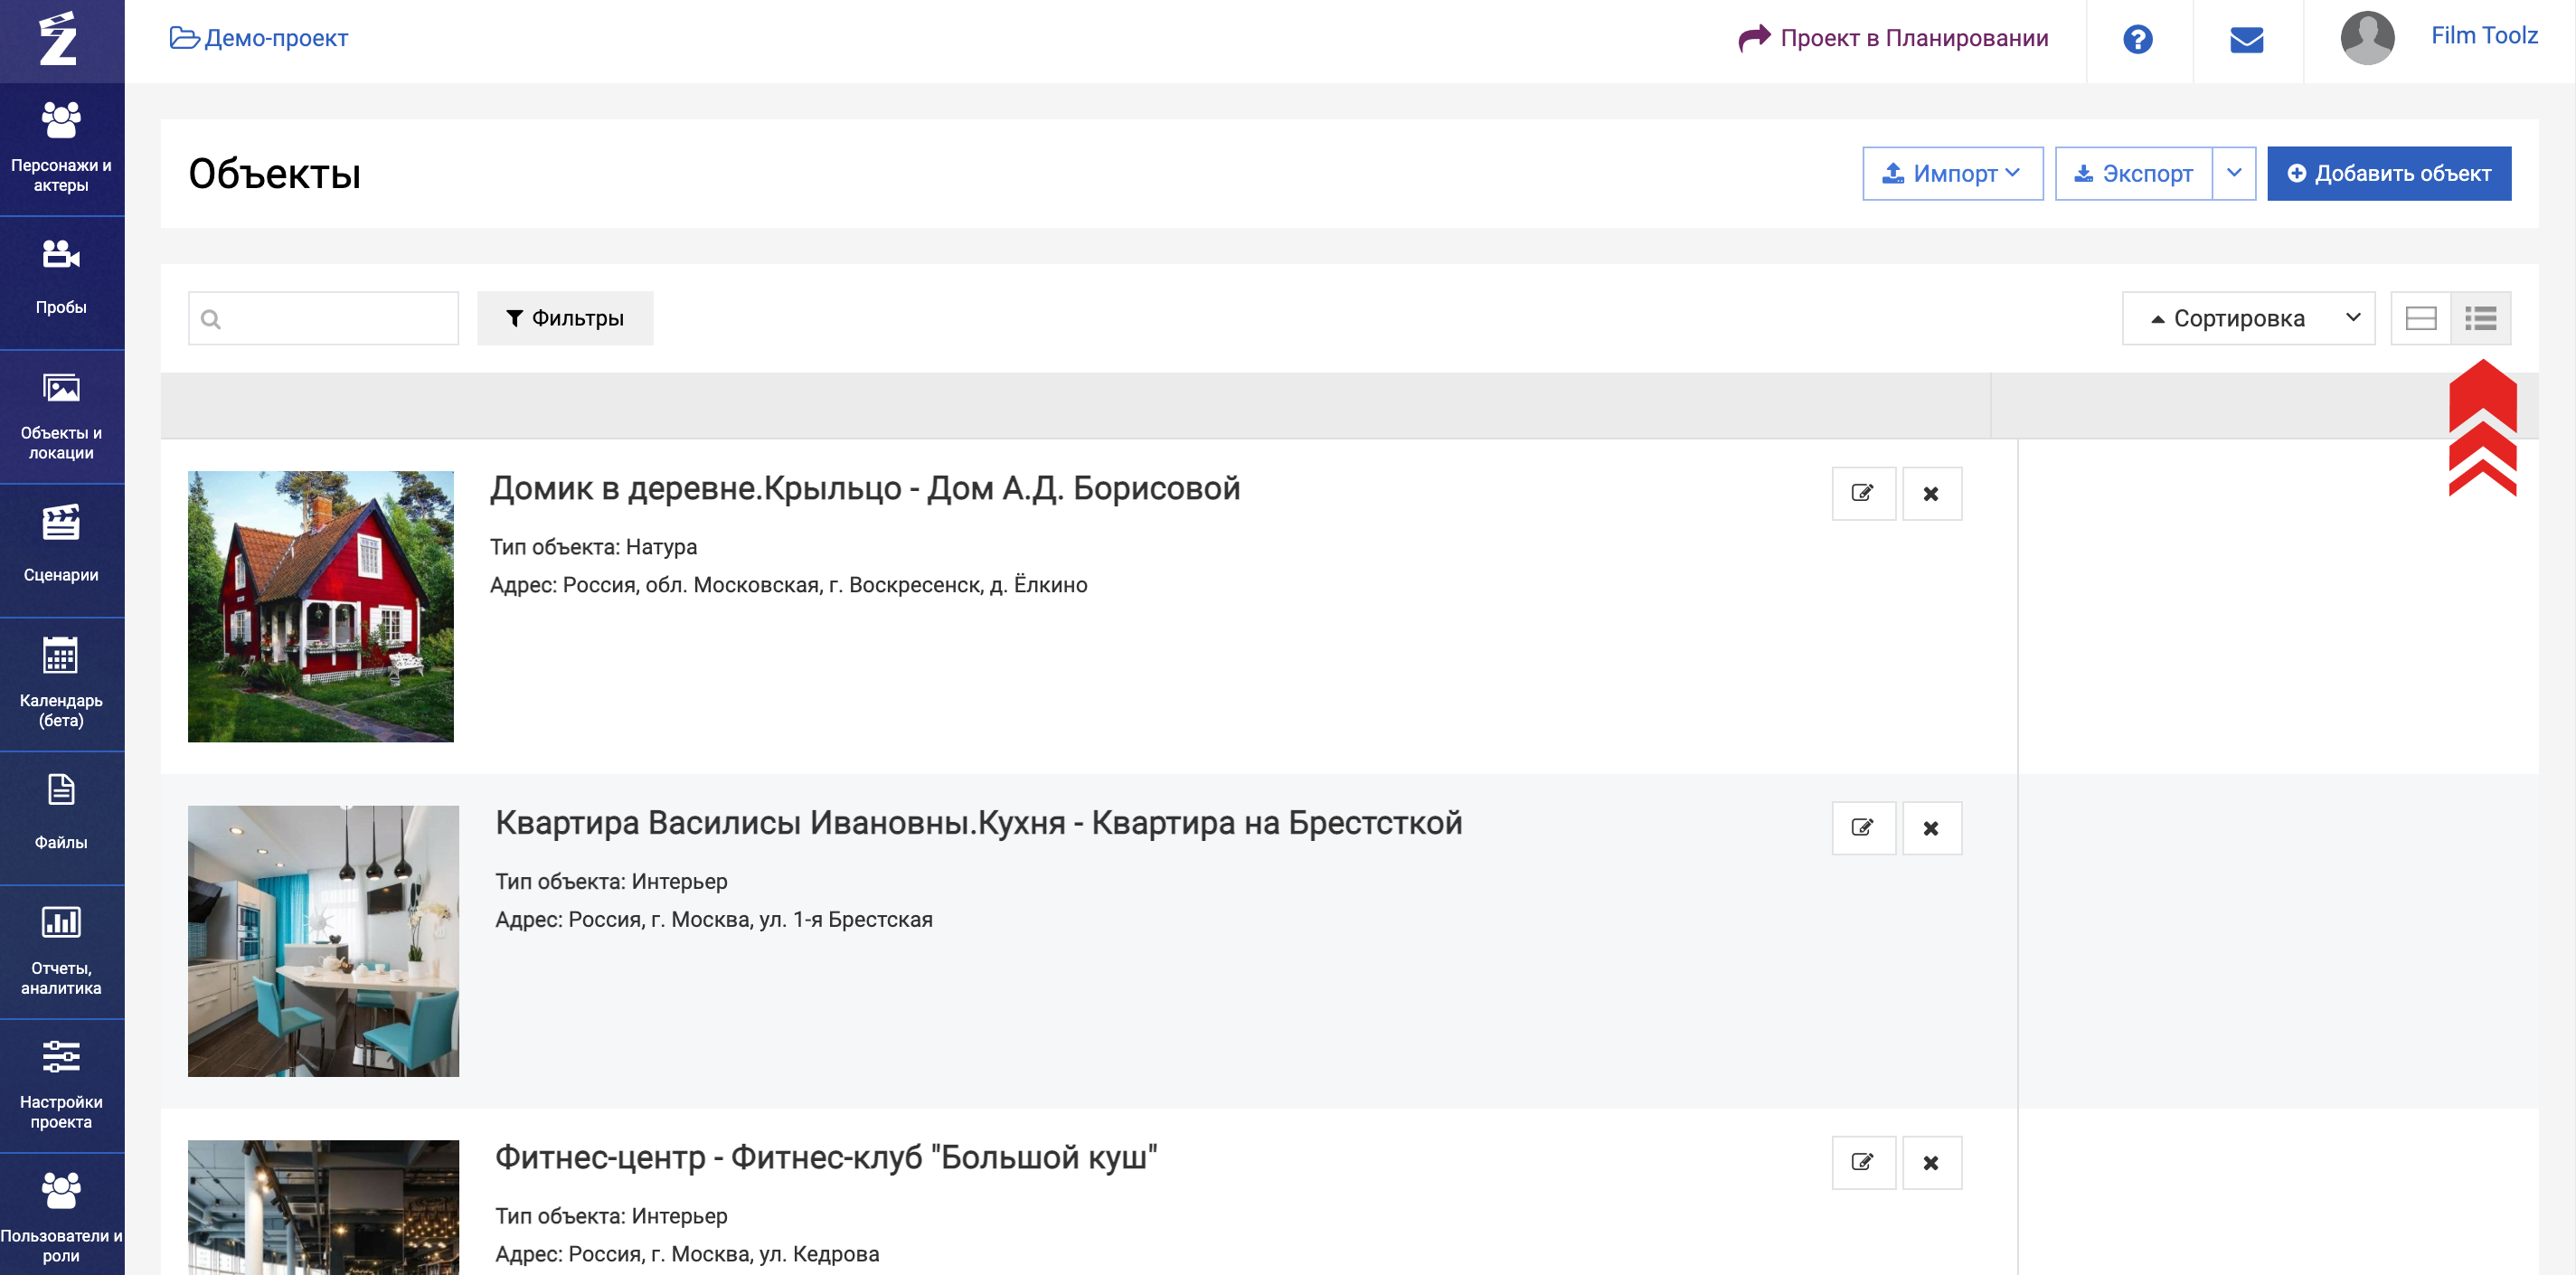The height and width of the screenshot is (1275, 2576).
Task: Click the help question mark icon
Action: [2138, 39]
